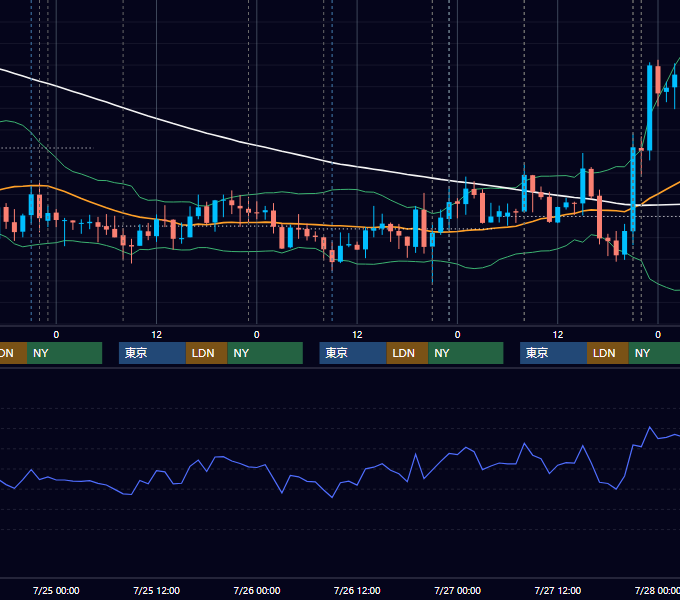The image size is (680, 600).
Task: Click the 7/26 12:00 date label
Action: (357, 590)
